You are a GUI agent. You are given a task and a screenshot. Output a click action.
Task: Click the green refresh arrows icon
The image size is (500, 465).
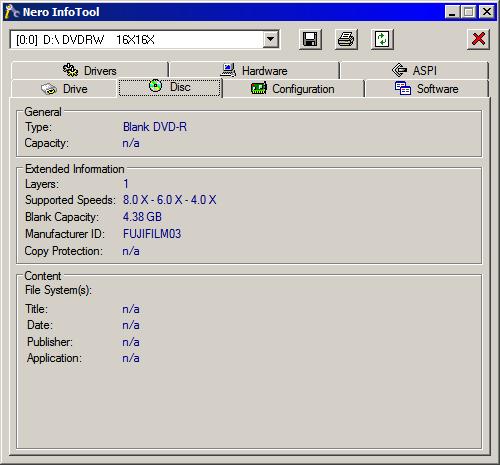click(x=382, y=40)
